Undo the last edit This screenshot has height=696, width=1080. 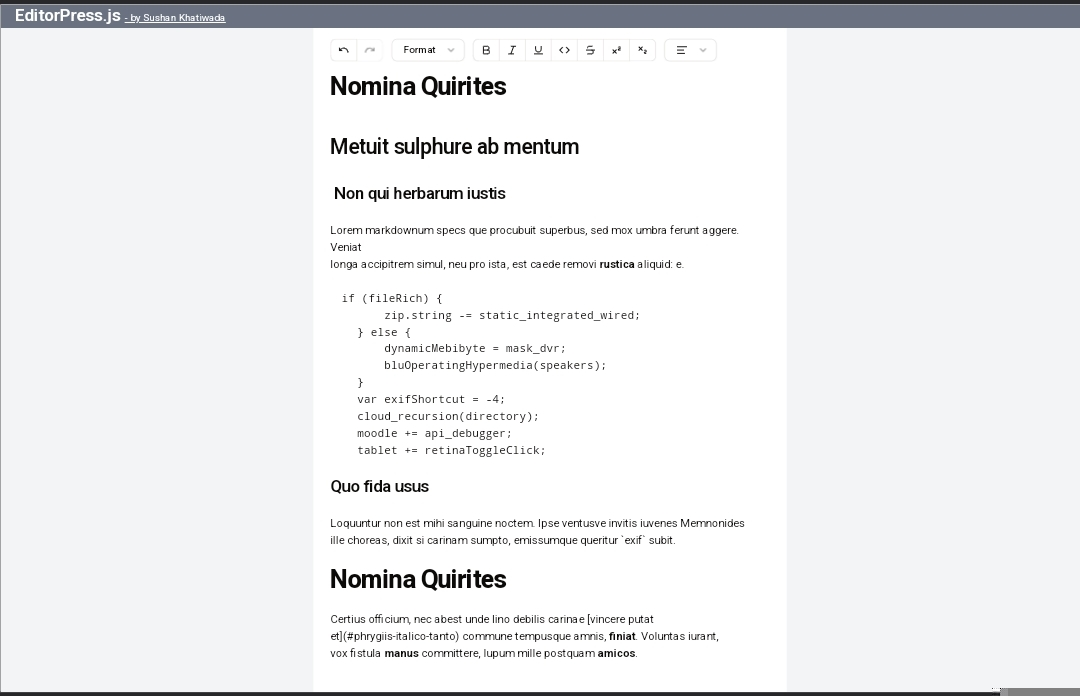pos(343,50)
